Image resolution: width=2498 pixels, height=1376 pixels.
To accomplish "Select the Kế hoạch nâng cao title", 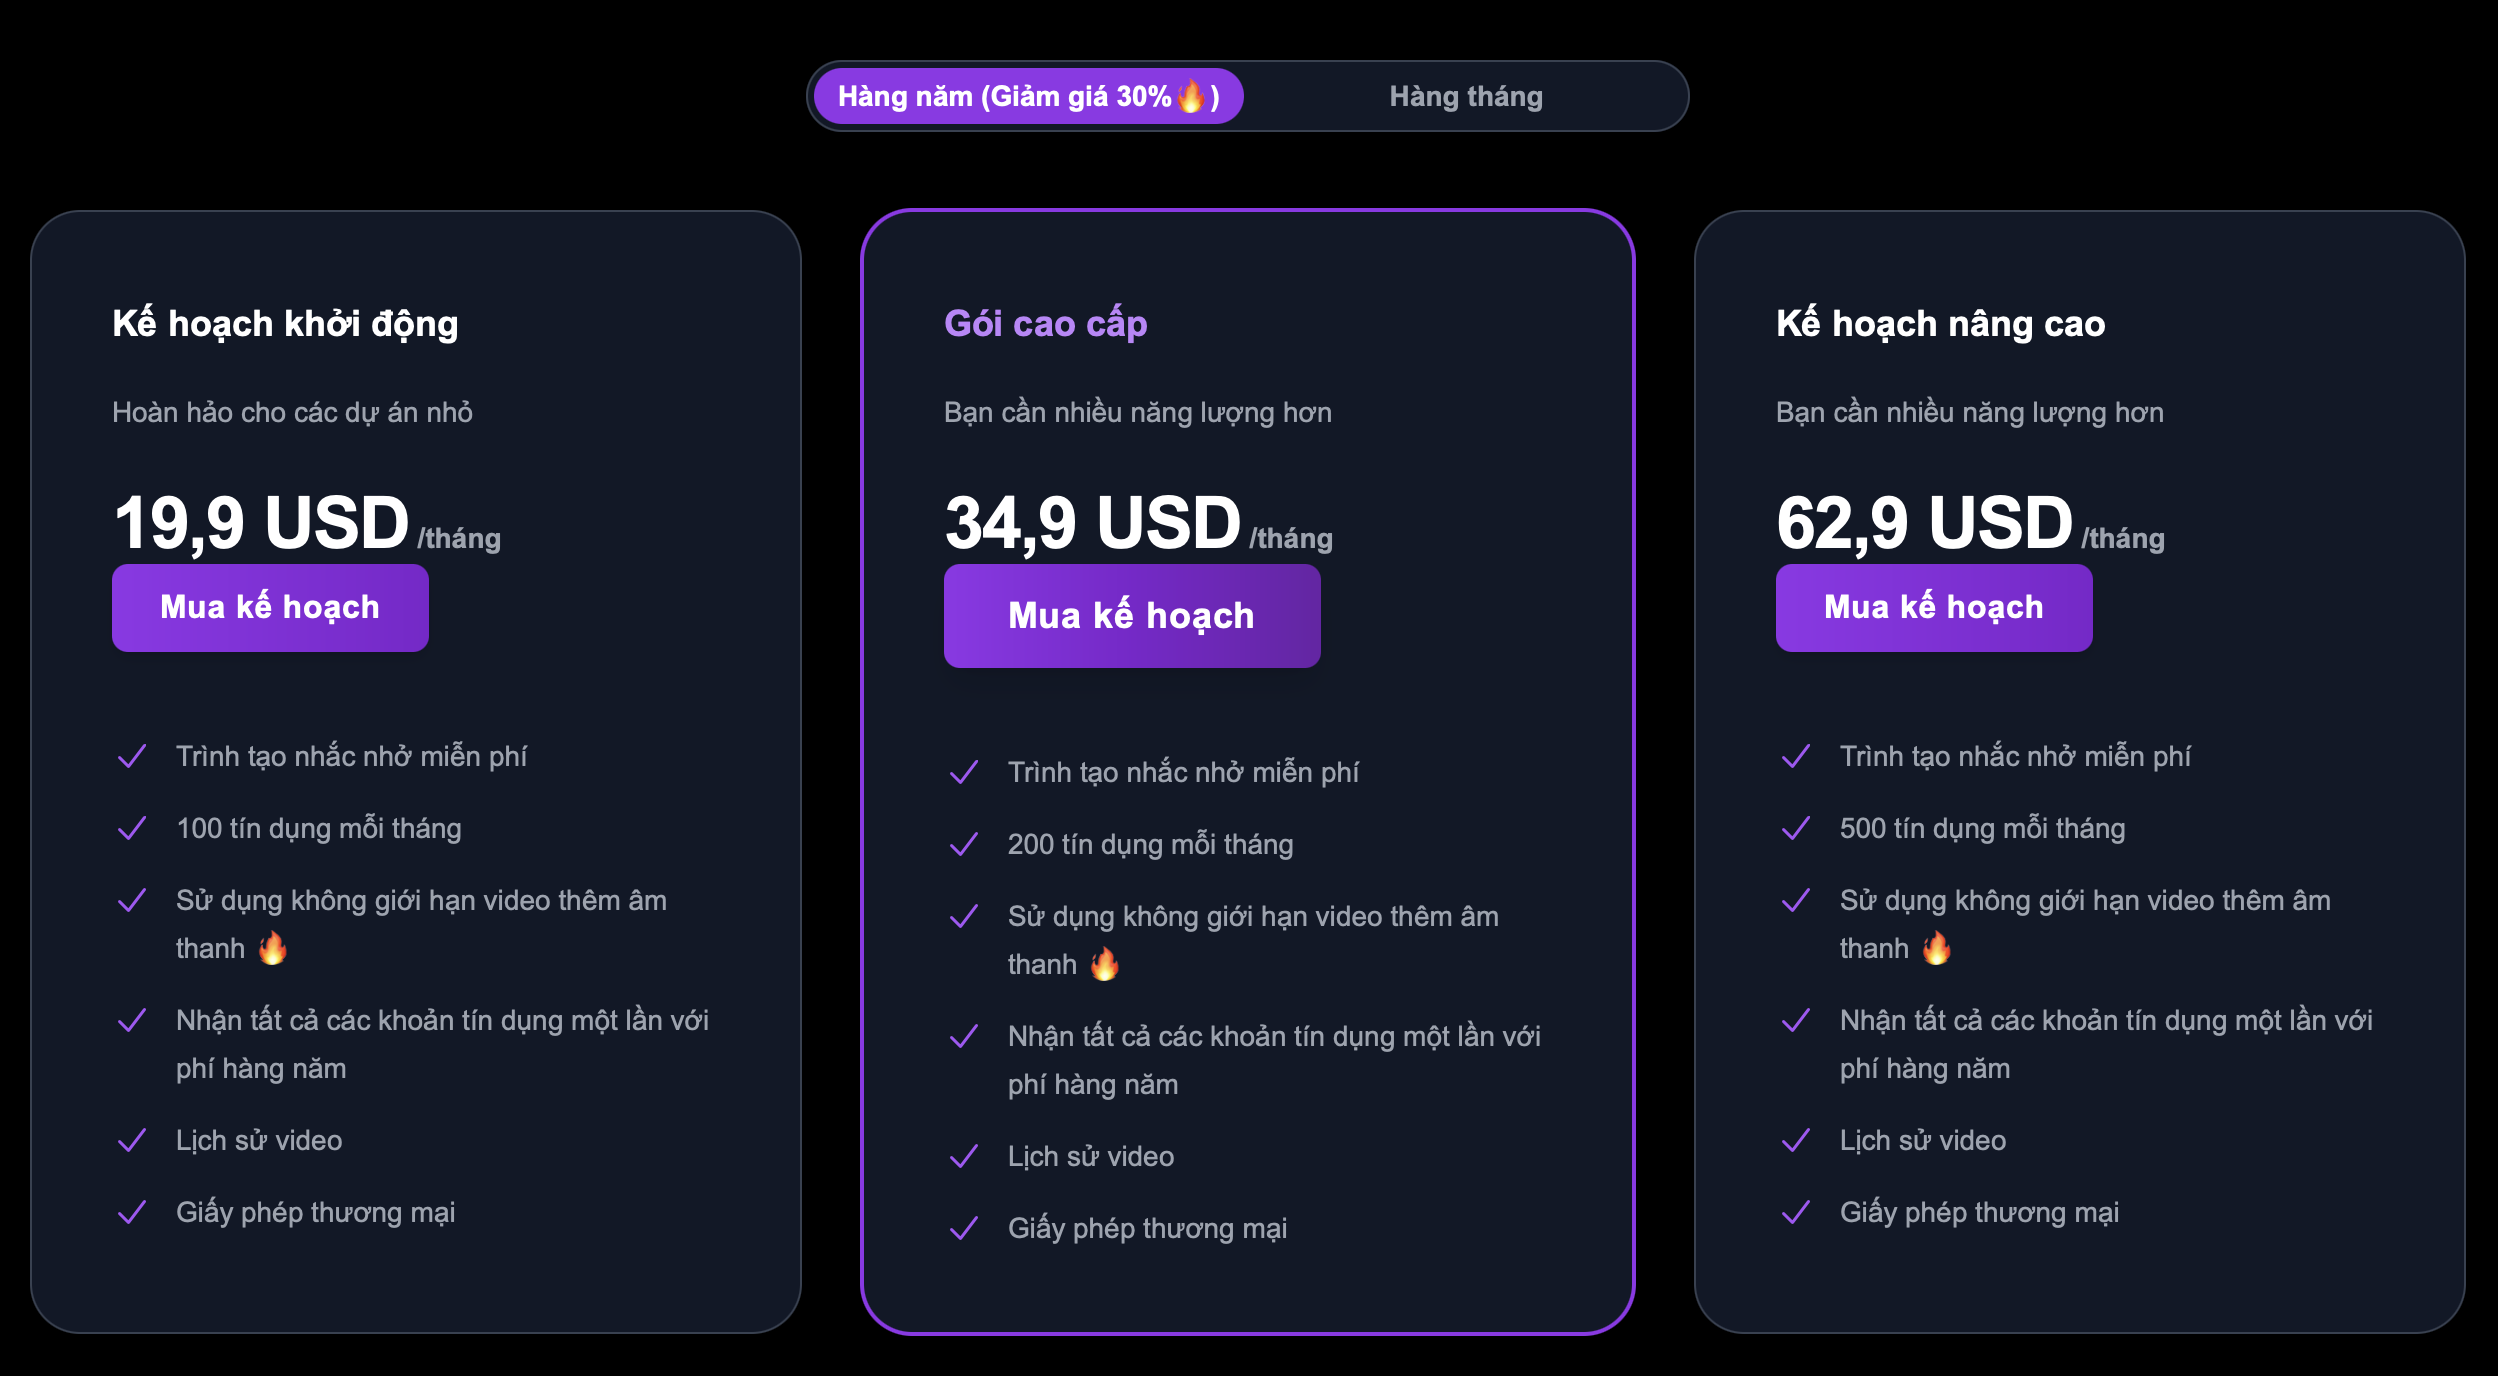I will [1941, 324].
